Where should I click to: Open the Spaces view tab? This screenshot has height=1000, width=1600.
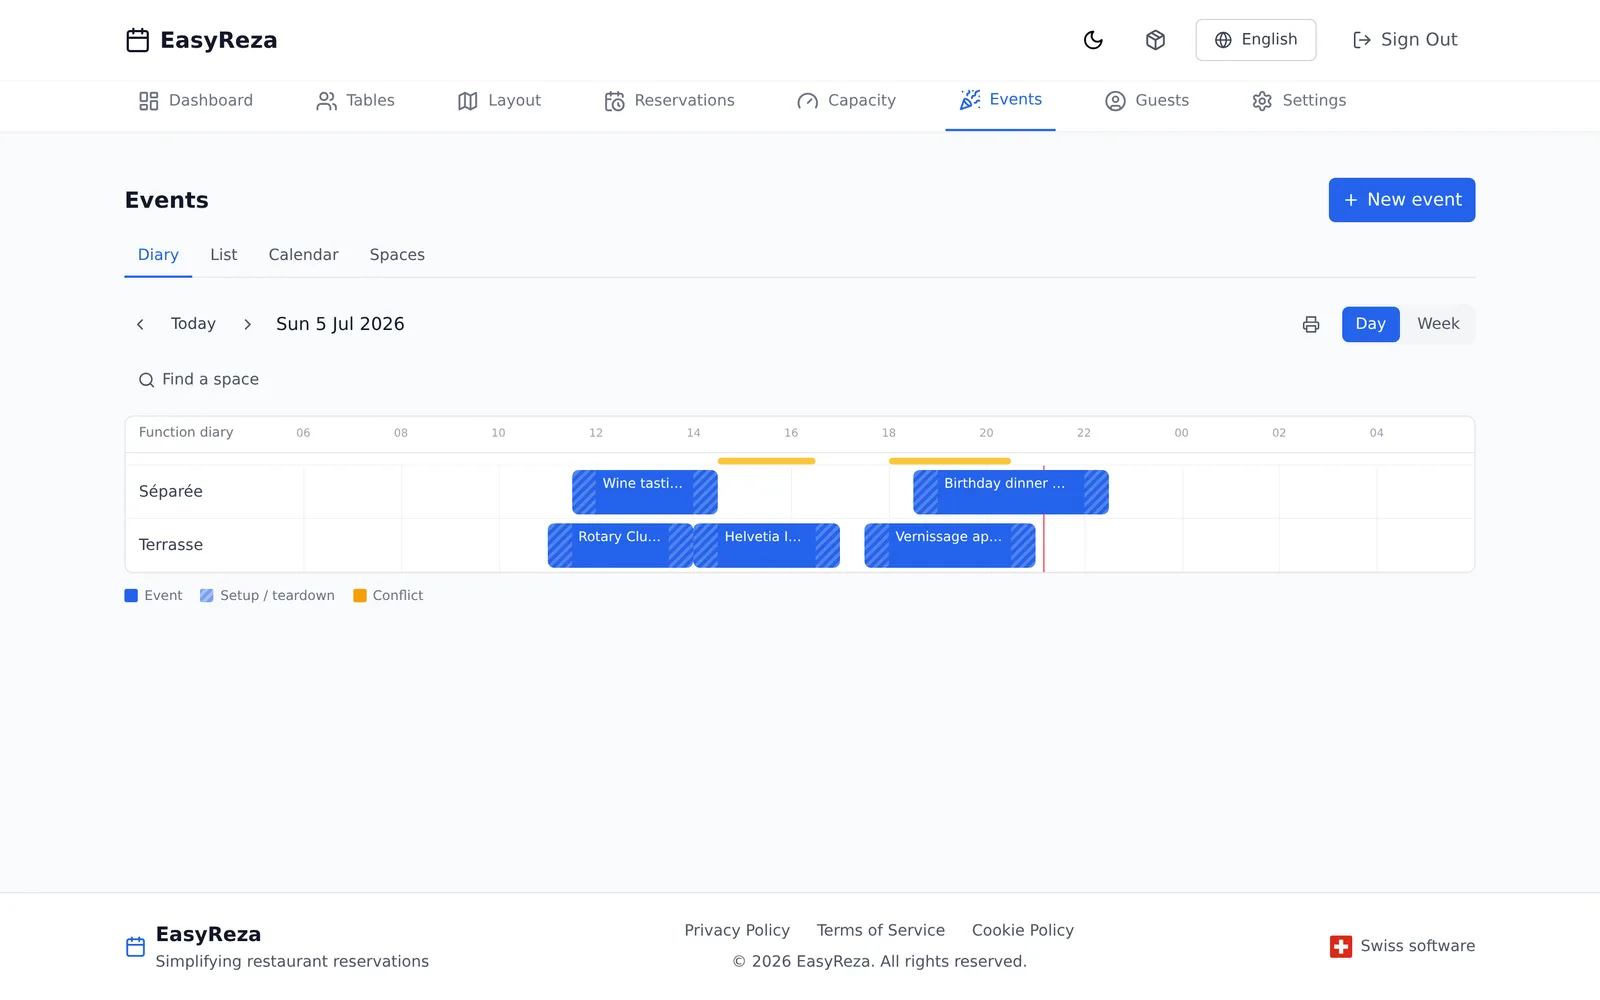[397, 255]
